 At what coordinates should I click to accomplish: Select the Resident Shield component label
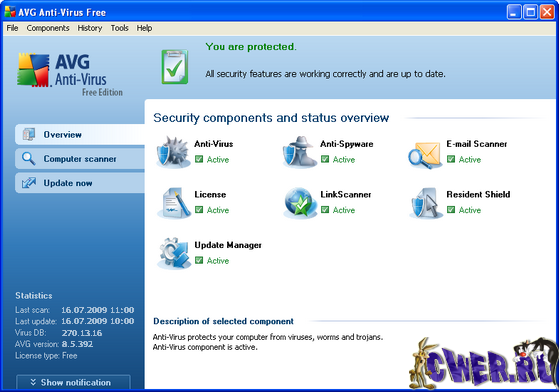click(x=478, y=195)
